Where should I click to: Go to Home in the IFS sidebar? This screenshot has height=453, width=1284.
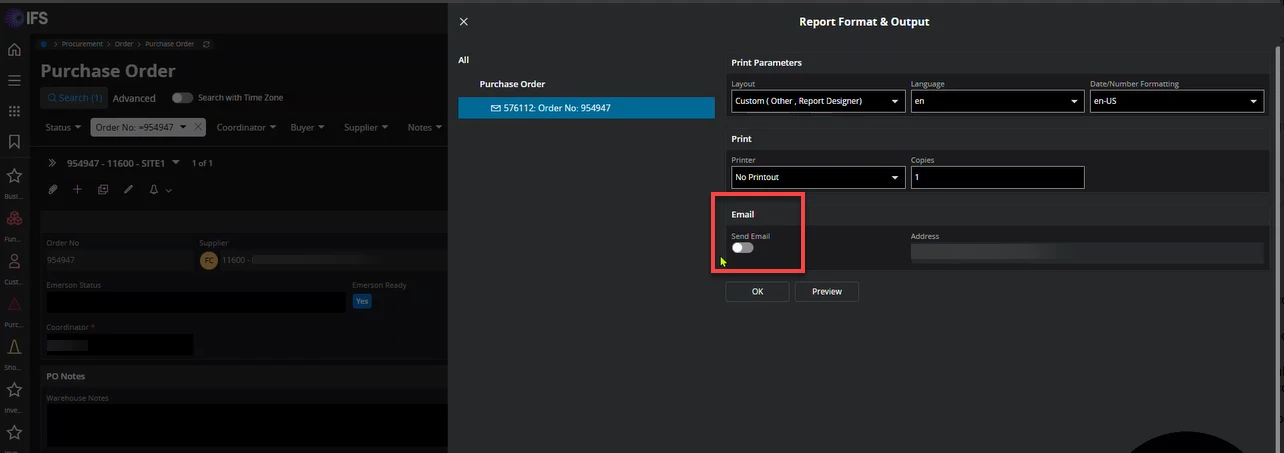coord(14,49)
